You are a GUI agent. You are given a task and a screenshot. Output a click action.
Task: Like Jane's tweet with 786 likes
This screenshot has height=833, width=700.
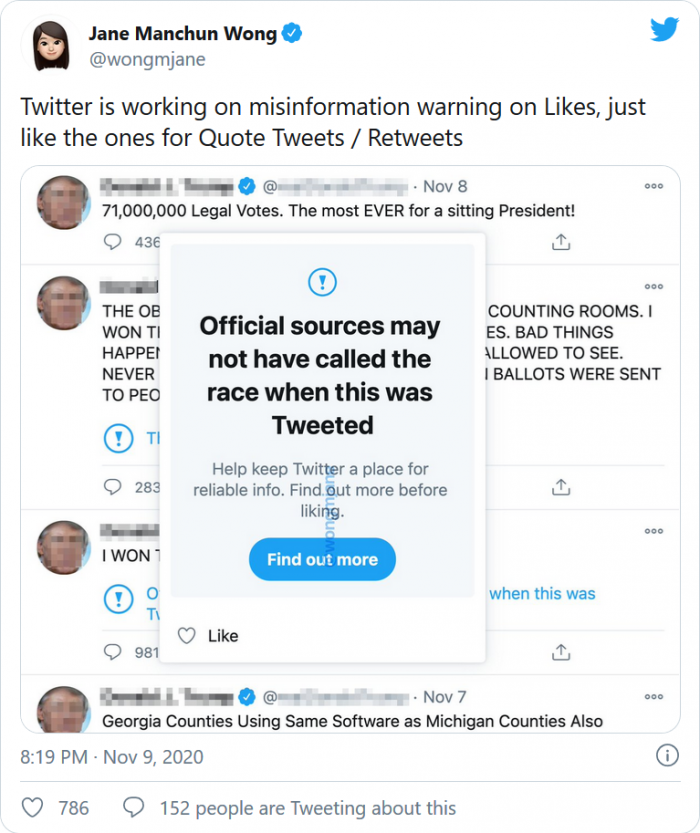(33, 808)
